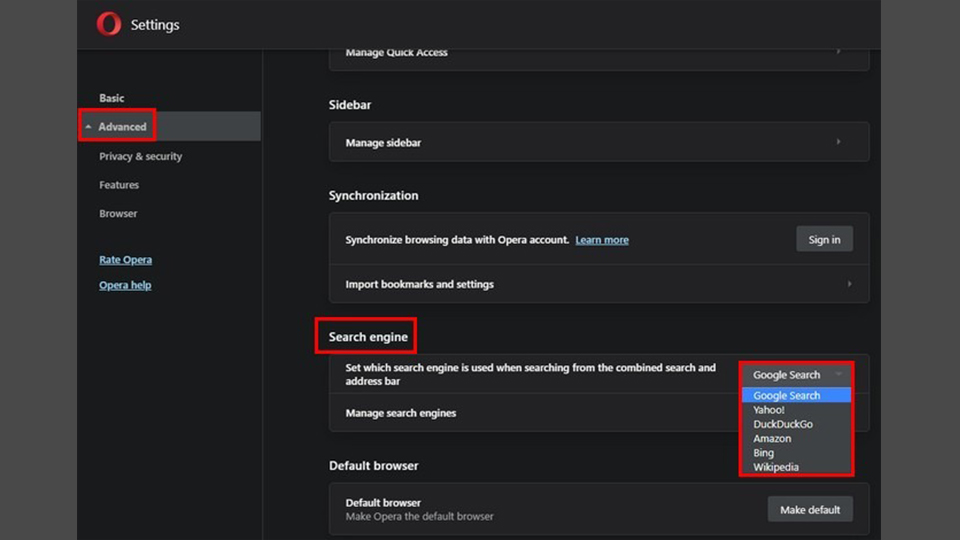The image size is (960, 540).
Task: Open Browser settings section
Action: point(118,214)
